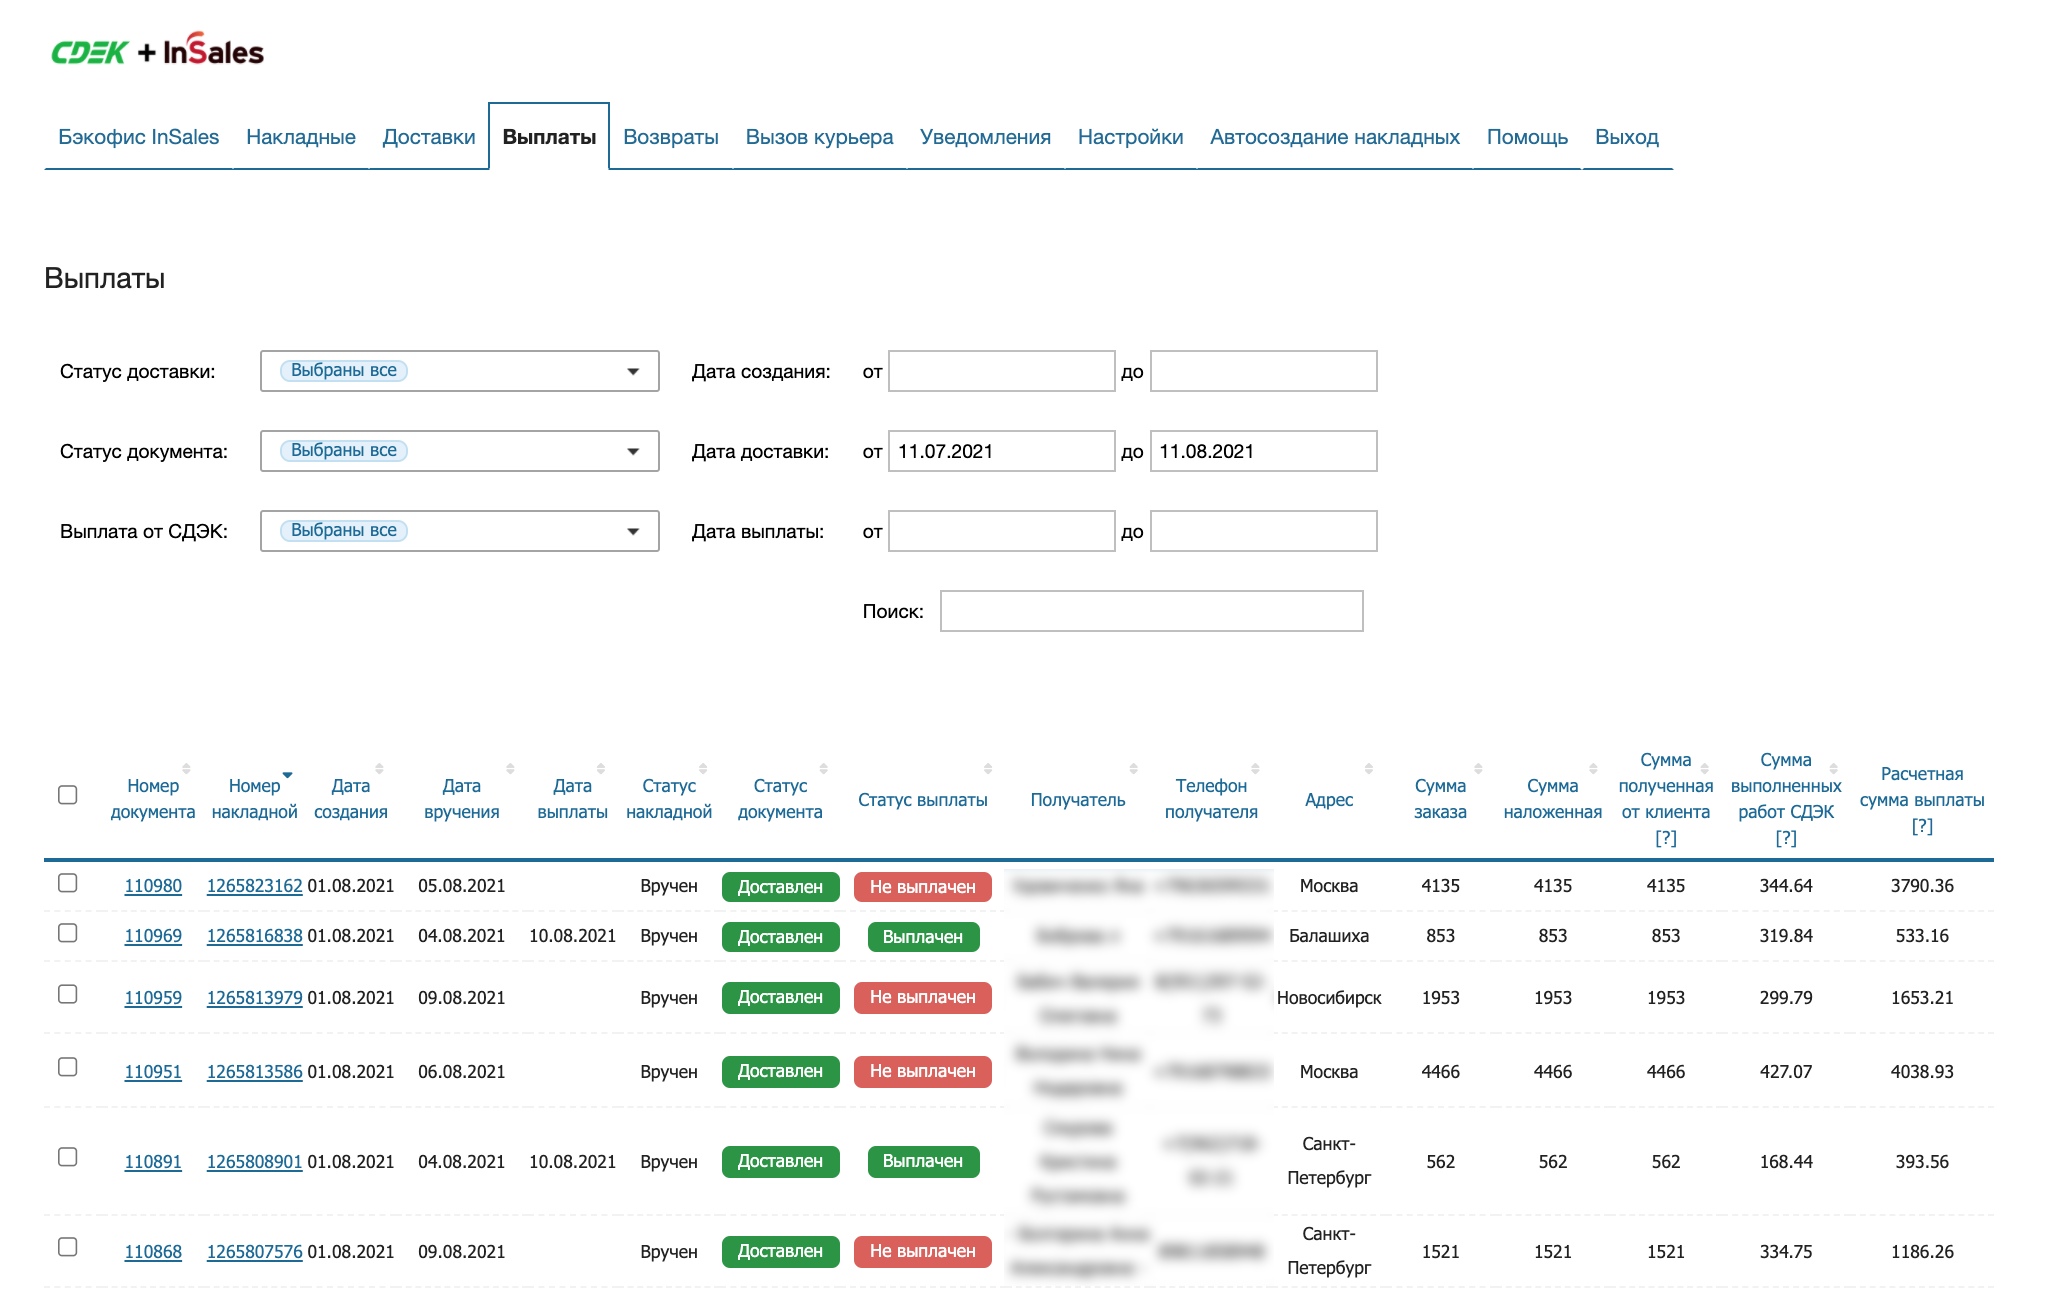
Task: Sort by Номер документа column icon
Action: click(x=186, y=769)
